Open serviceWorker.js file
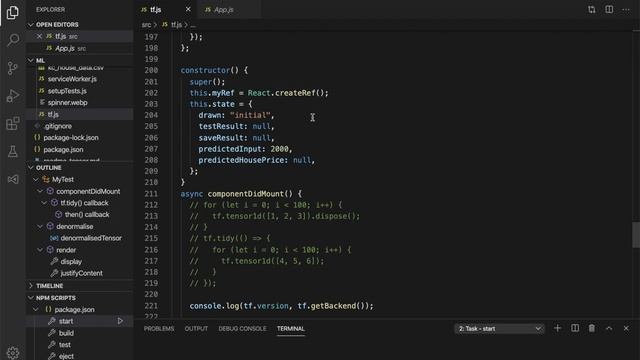Screen dimensions: 640x360 [x=80, y=79]
